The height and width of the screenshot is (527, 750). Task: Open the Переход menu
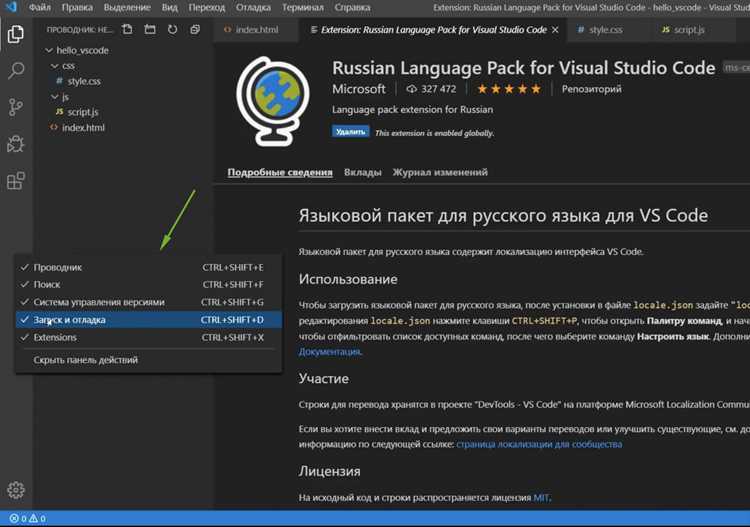207,7
